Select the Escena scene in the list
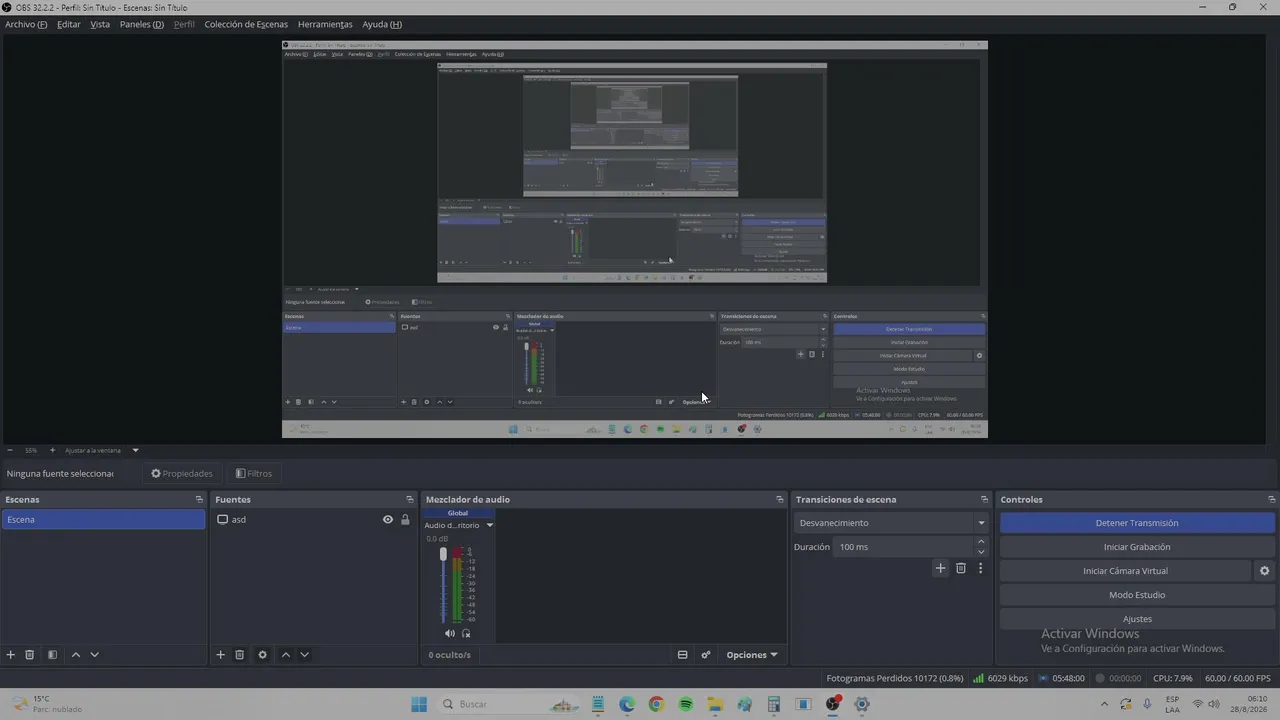The width and height of the screenshot is (1280, 720). [x=103, y=520]
